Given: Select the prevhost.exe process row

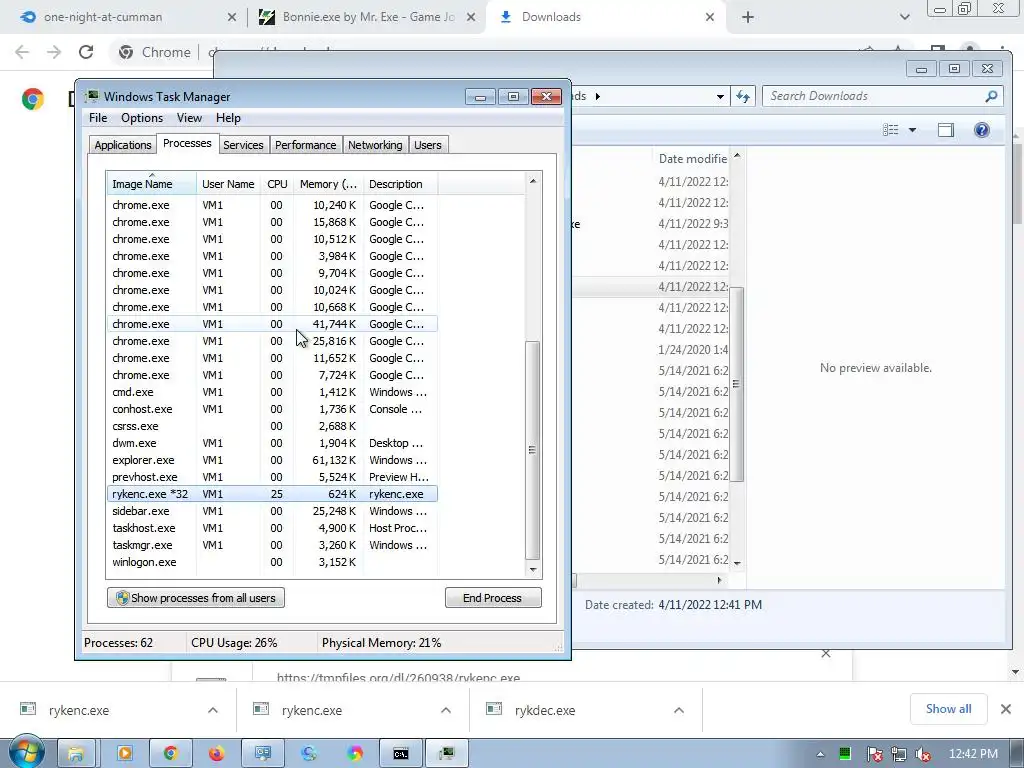Looking at the screenshot, I should click(x=272, y=477).
